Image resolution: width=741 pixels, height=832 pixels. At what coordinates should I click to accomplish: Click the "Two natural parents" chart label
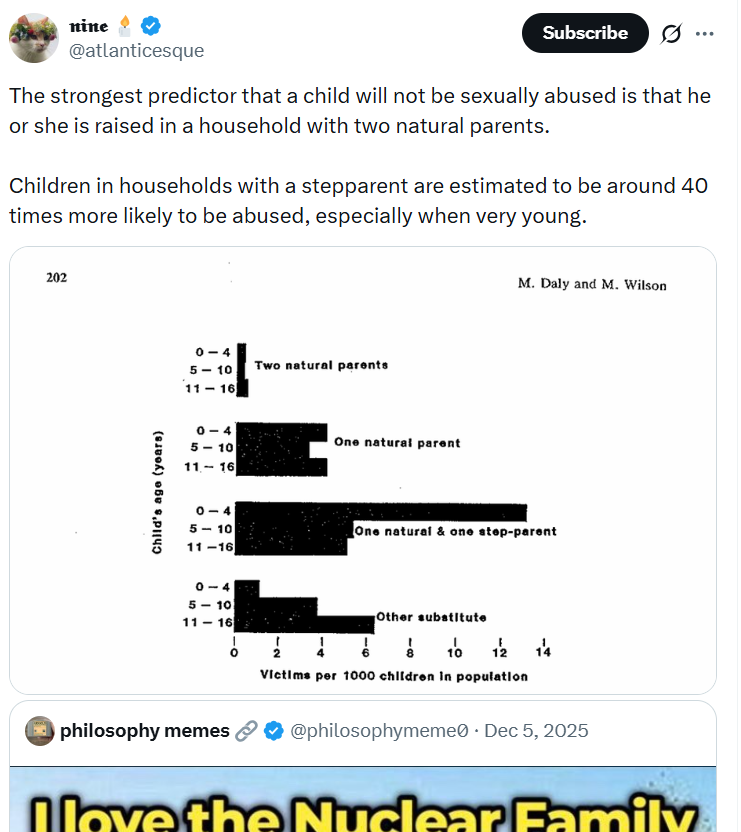click(x=321, y=365)
